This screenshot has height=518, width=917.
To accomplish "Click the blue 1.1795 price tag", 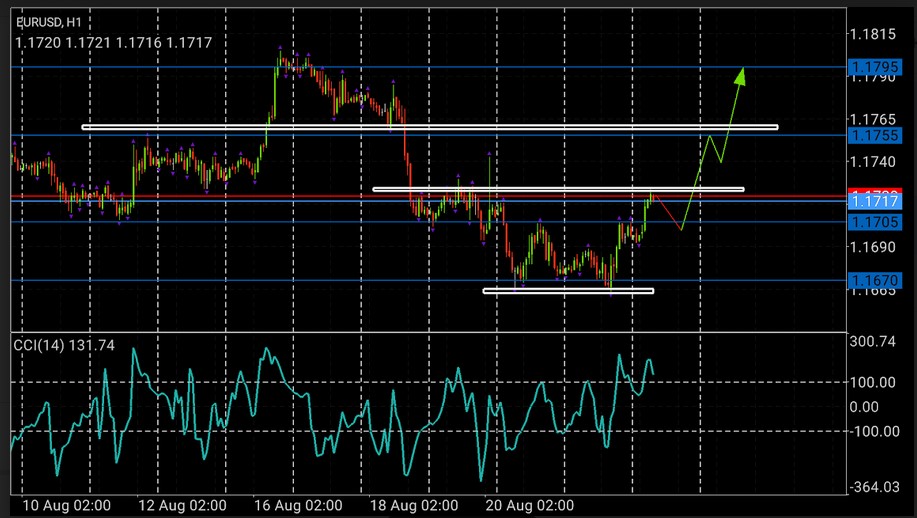I will (x=871, y=67).
